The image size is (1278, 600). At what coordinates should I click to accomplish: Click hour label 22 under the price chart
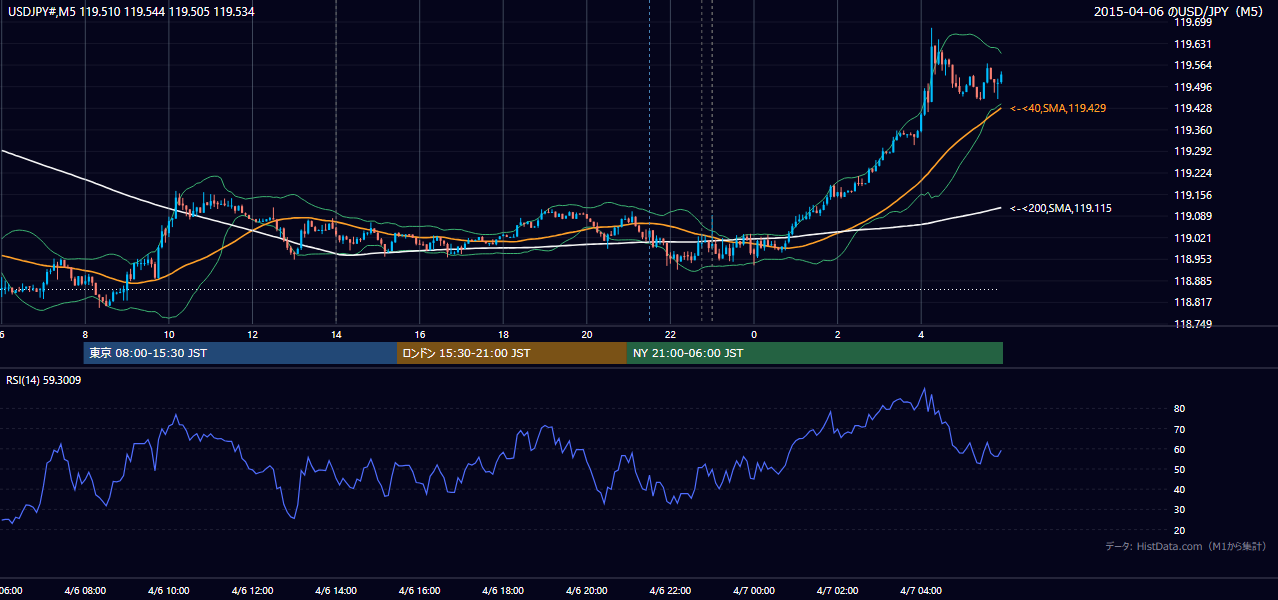pyautogui.click(x=670, y=335)
